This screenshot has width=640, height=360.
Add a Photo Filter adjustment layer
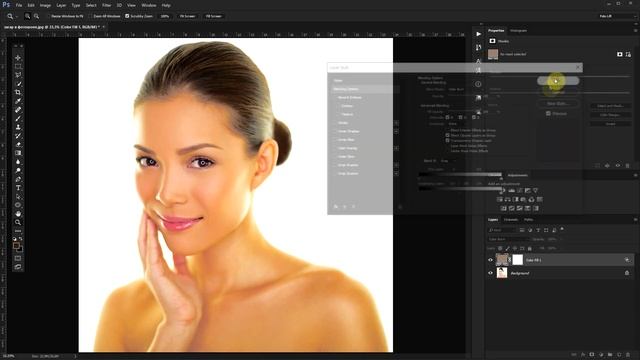tap(523, 200)
